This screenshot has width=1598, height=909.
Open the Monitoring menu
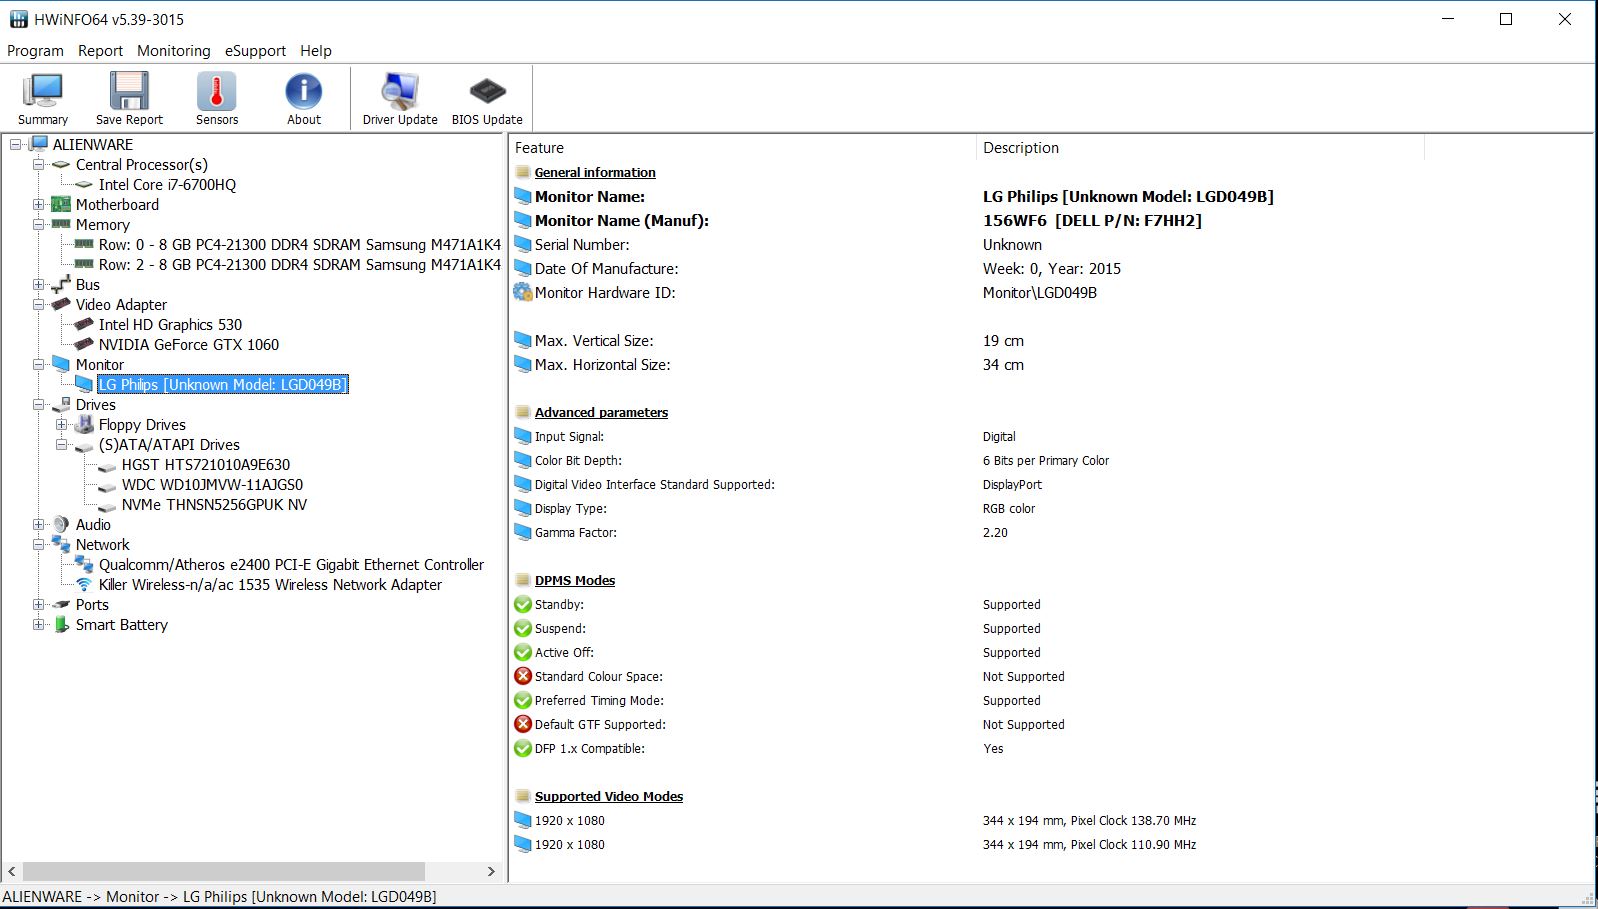tap(174, 50)
